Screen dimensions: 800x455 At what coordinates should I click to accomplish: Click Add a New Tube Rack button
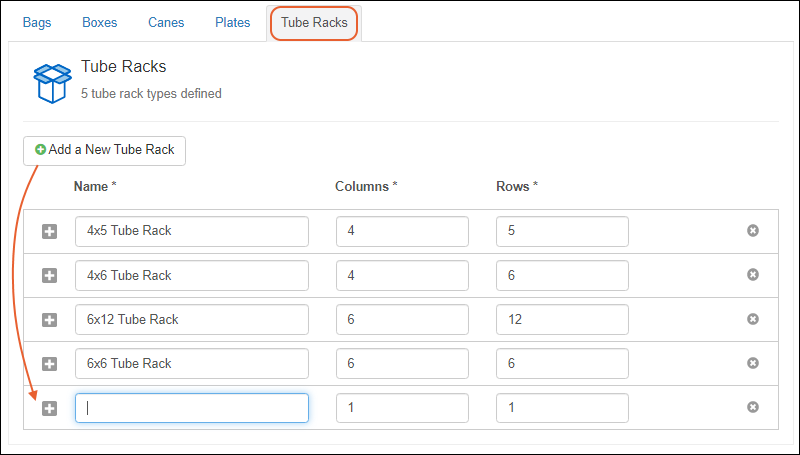[105, 150]
